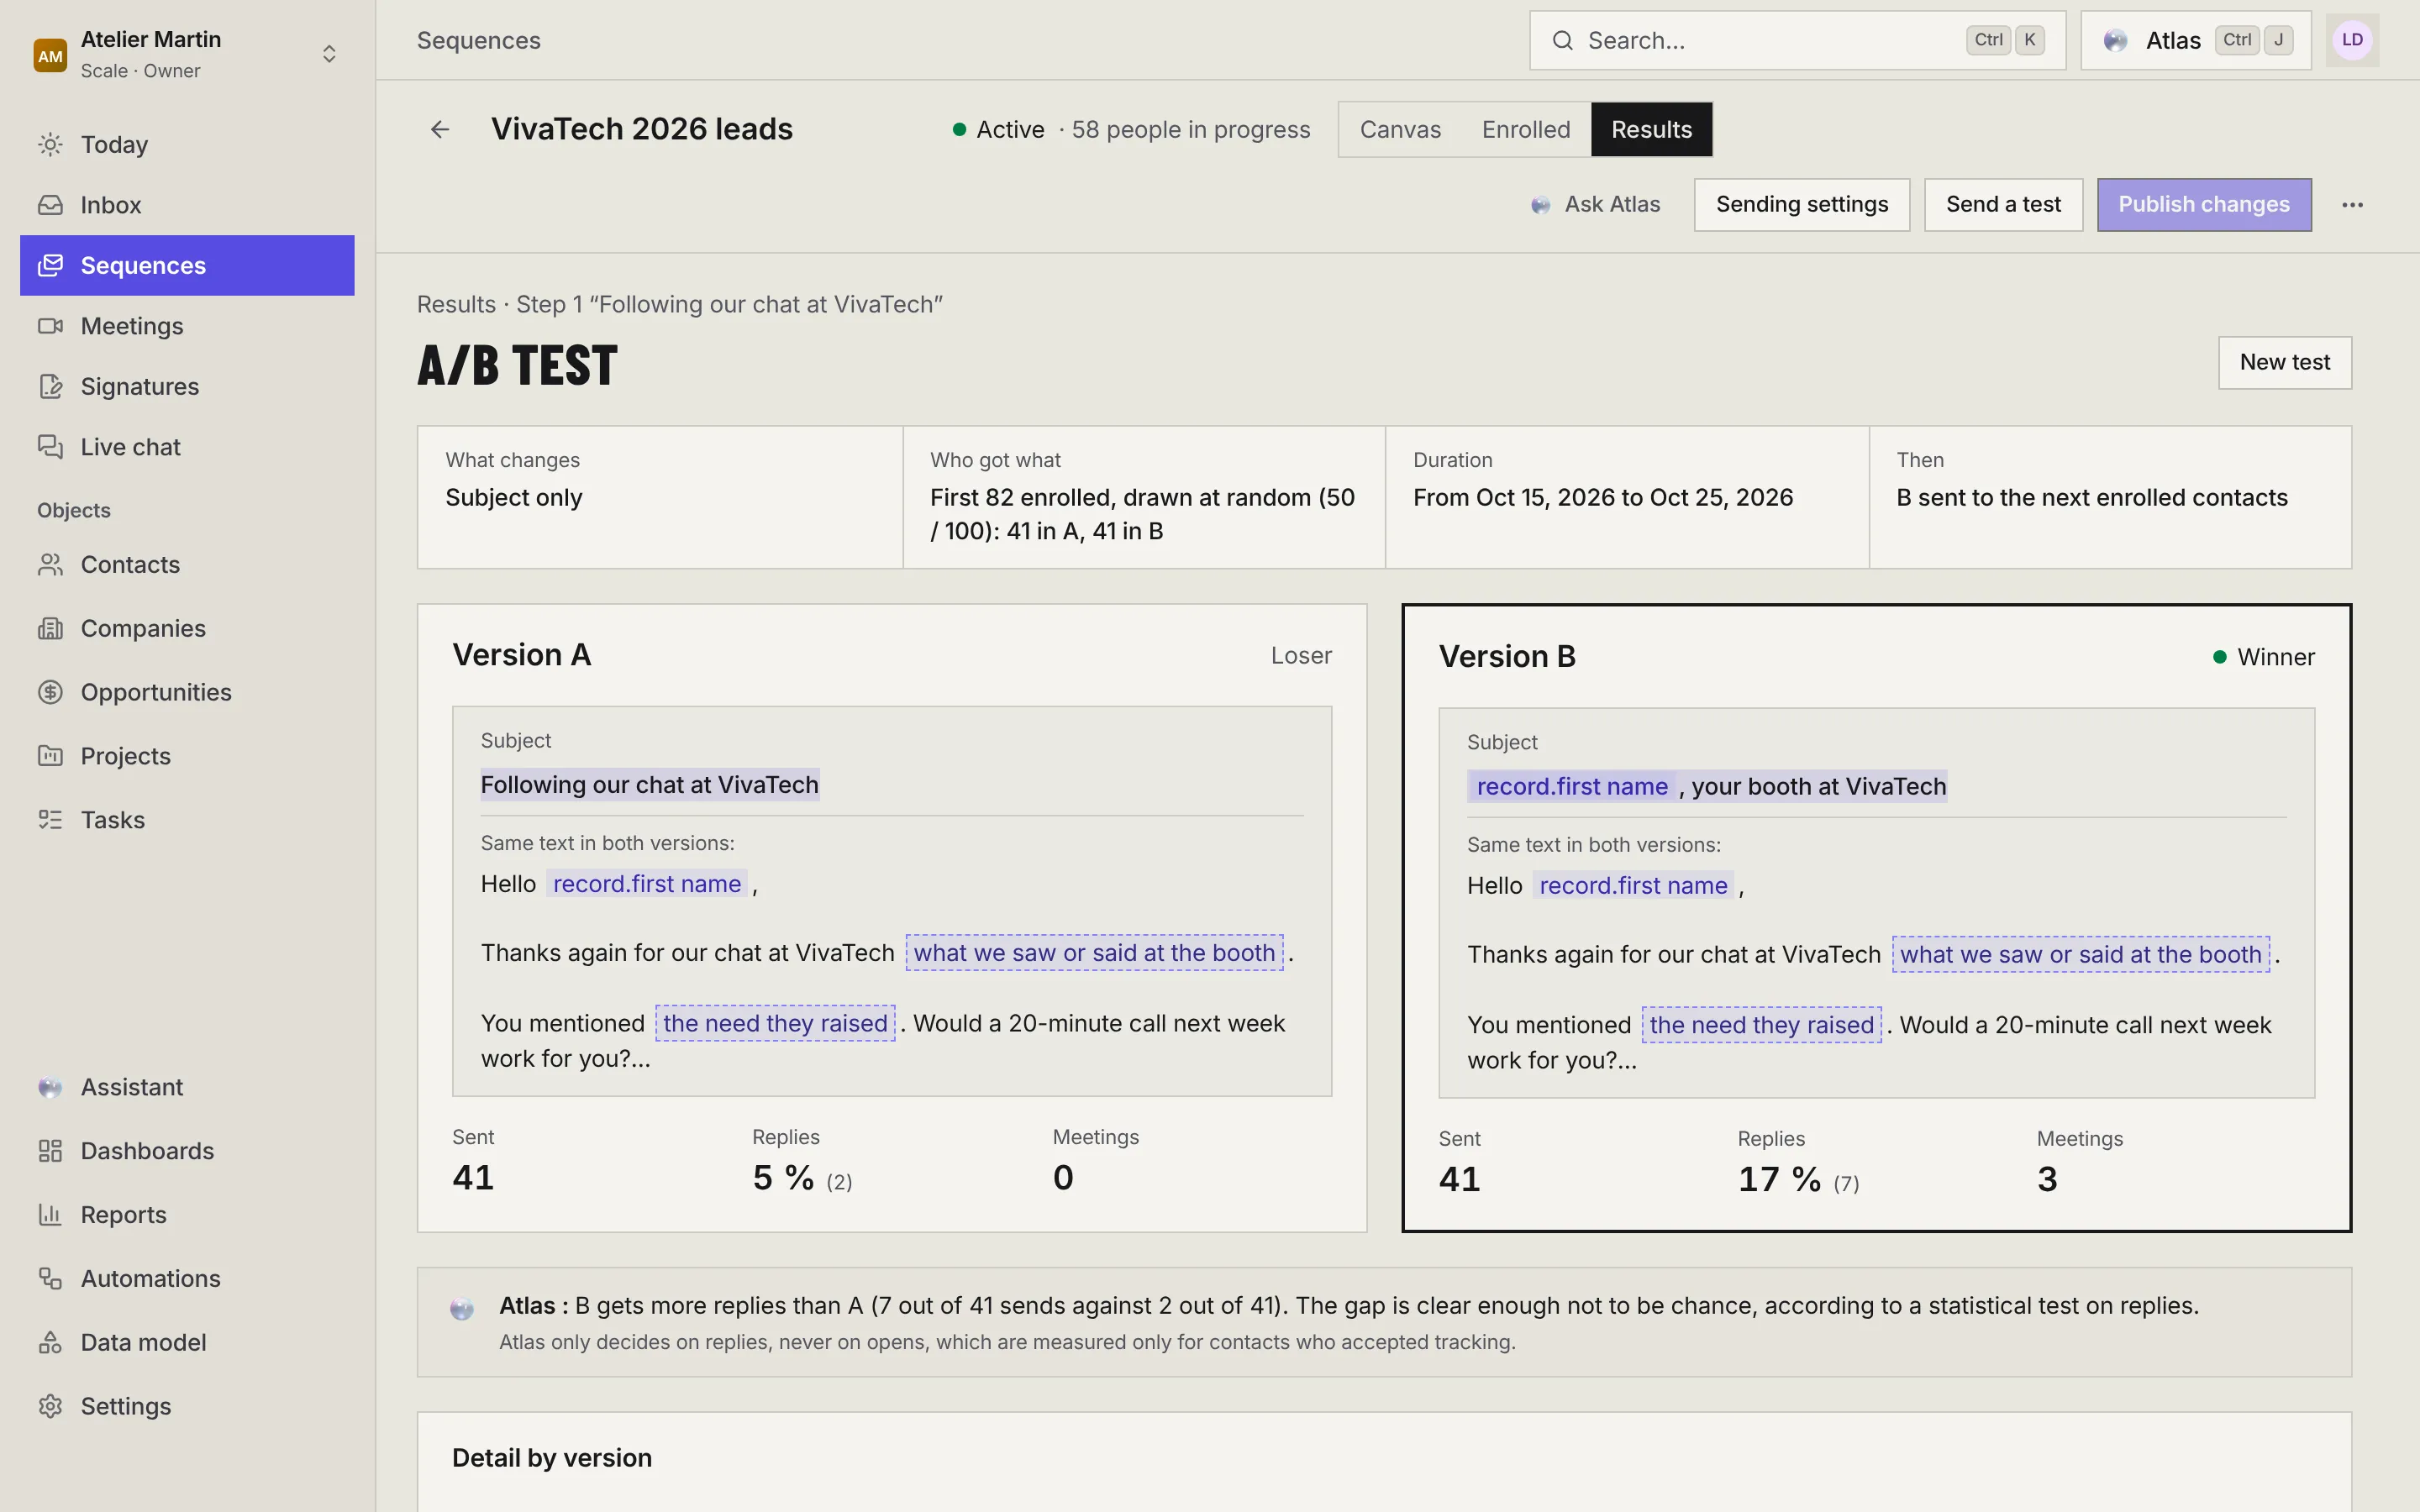Screen dimensions: 2420x1512
Task: Open the Today sun icon
Action: [50, 145]
